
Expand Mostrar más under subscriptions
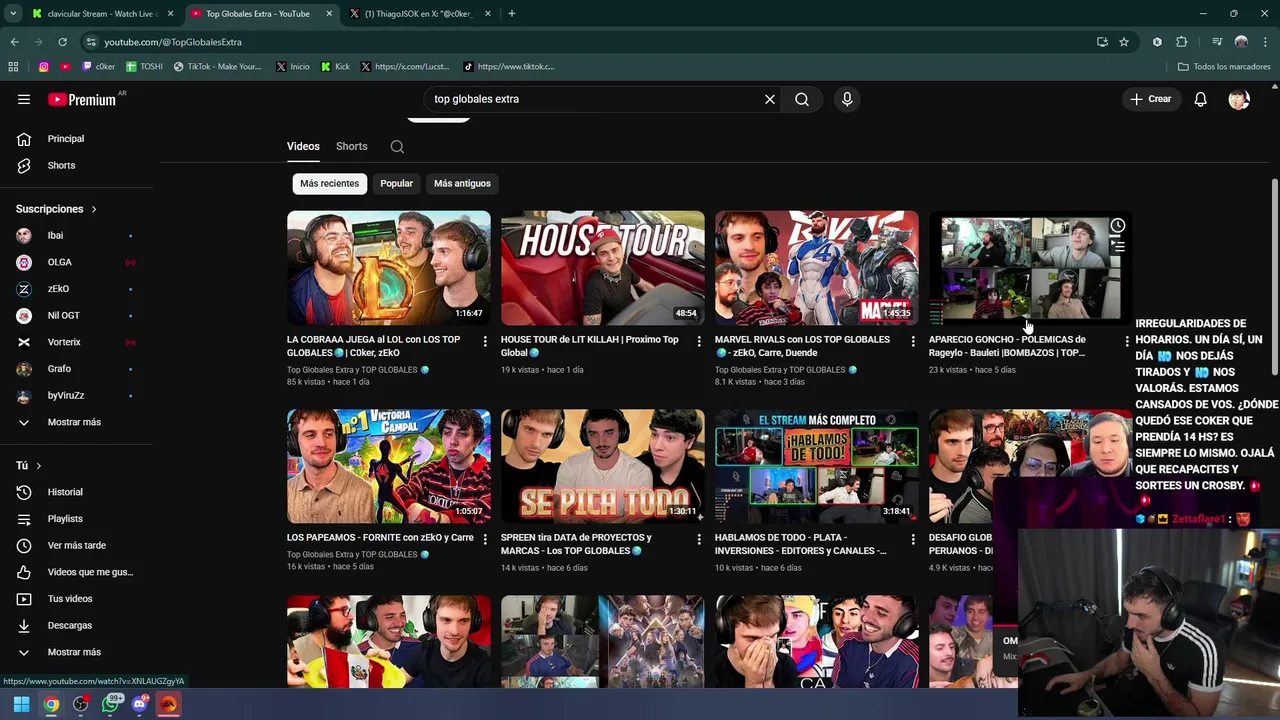(72, 422)
